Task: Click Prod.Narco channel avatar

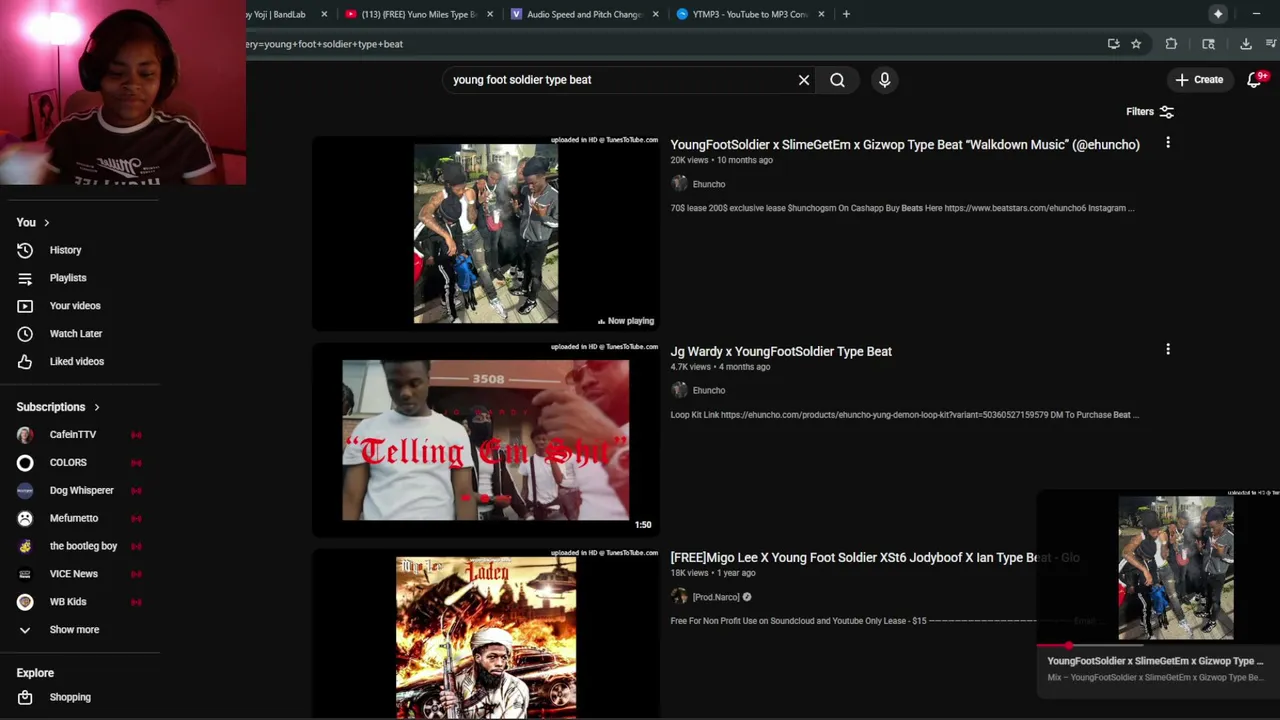Action: click(x=679, y=597)
